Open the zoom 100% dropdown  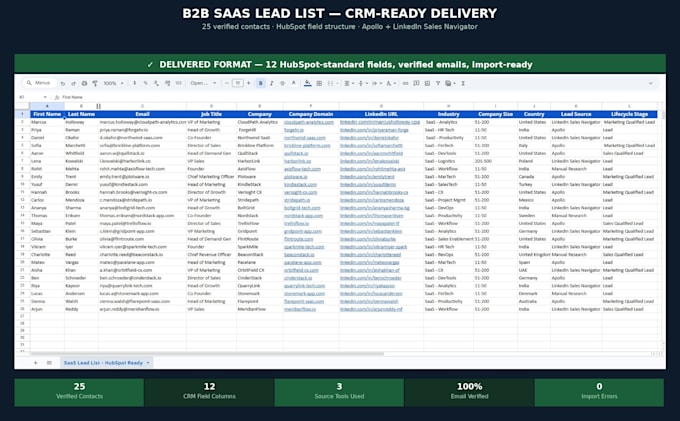[x=113, y=83]
